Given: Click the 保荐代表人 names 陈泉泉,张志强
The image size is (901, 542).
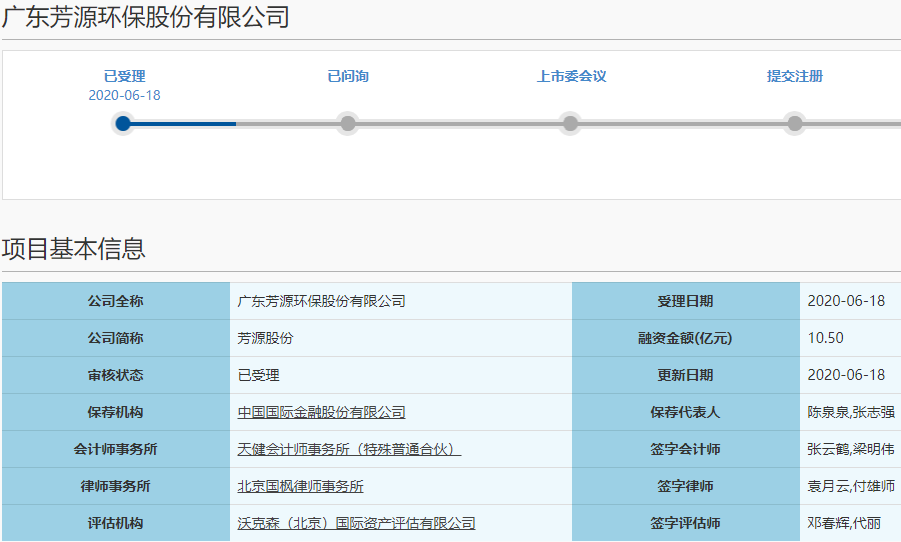Looking at the screenshot, I should click(x=851, y=412).
